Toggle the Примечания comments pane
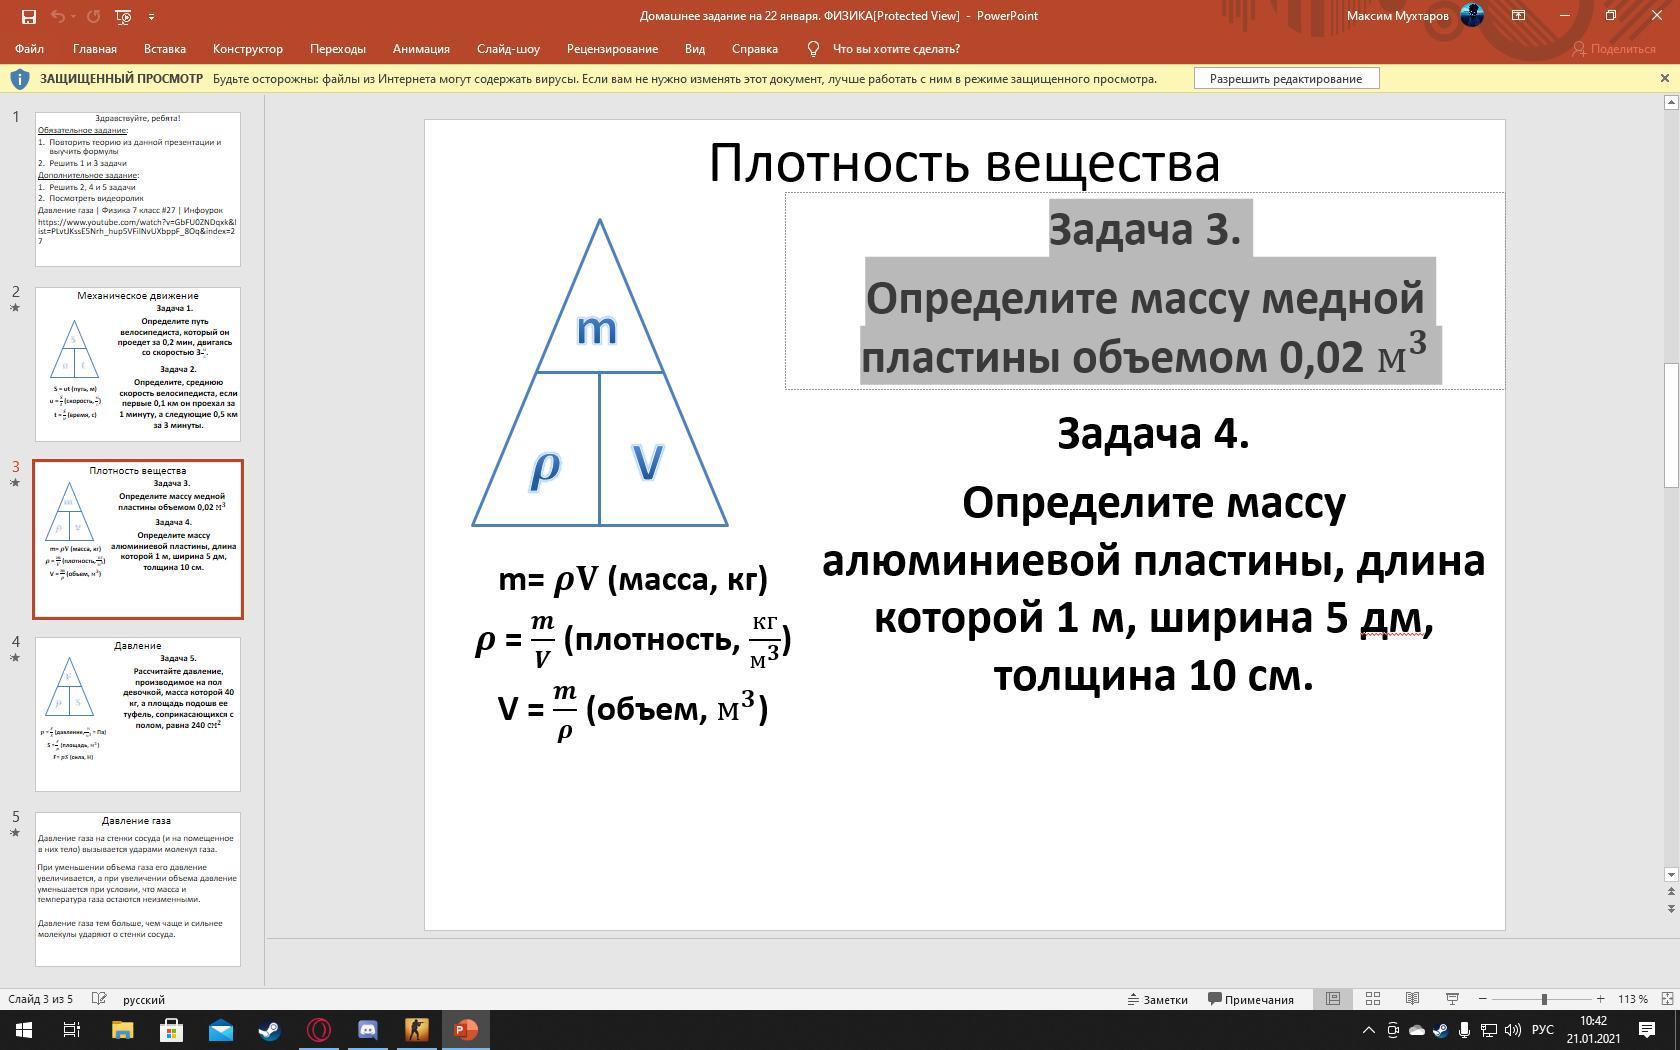 (1251, 999)
